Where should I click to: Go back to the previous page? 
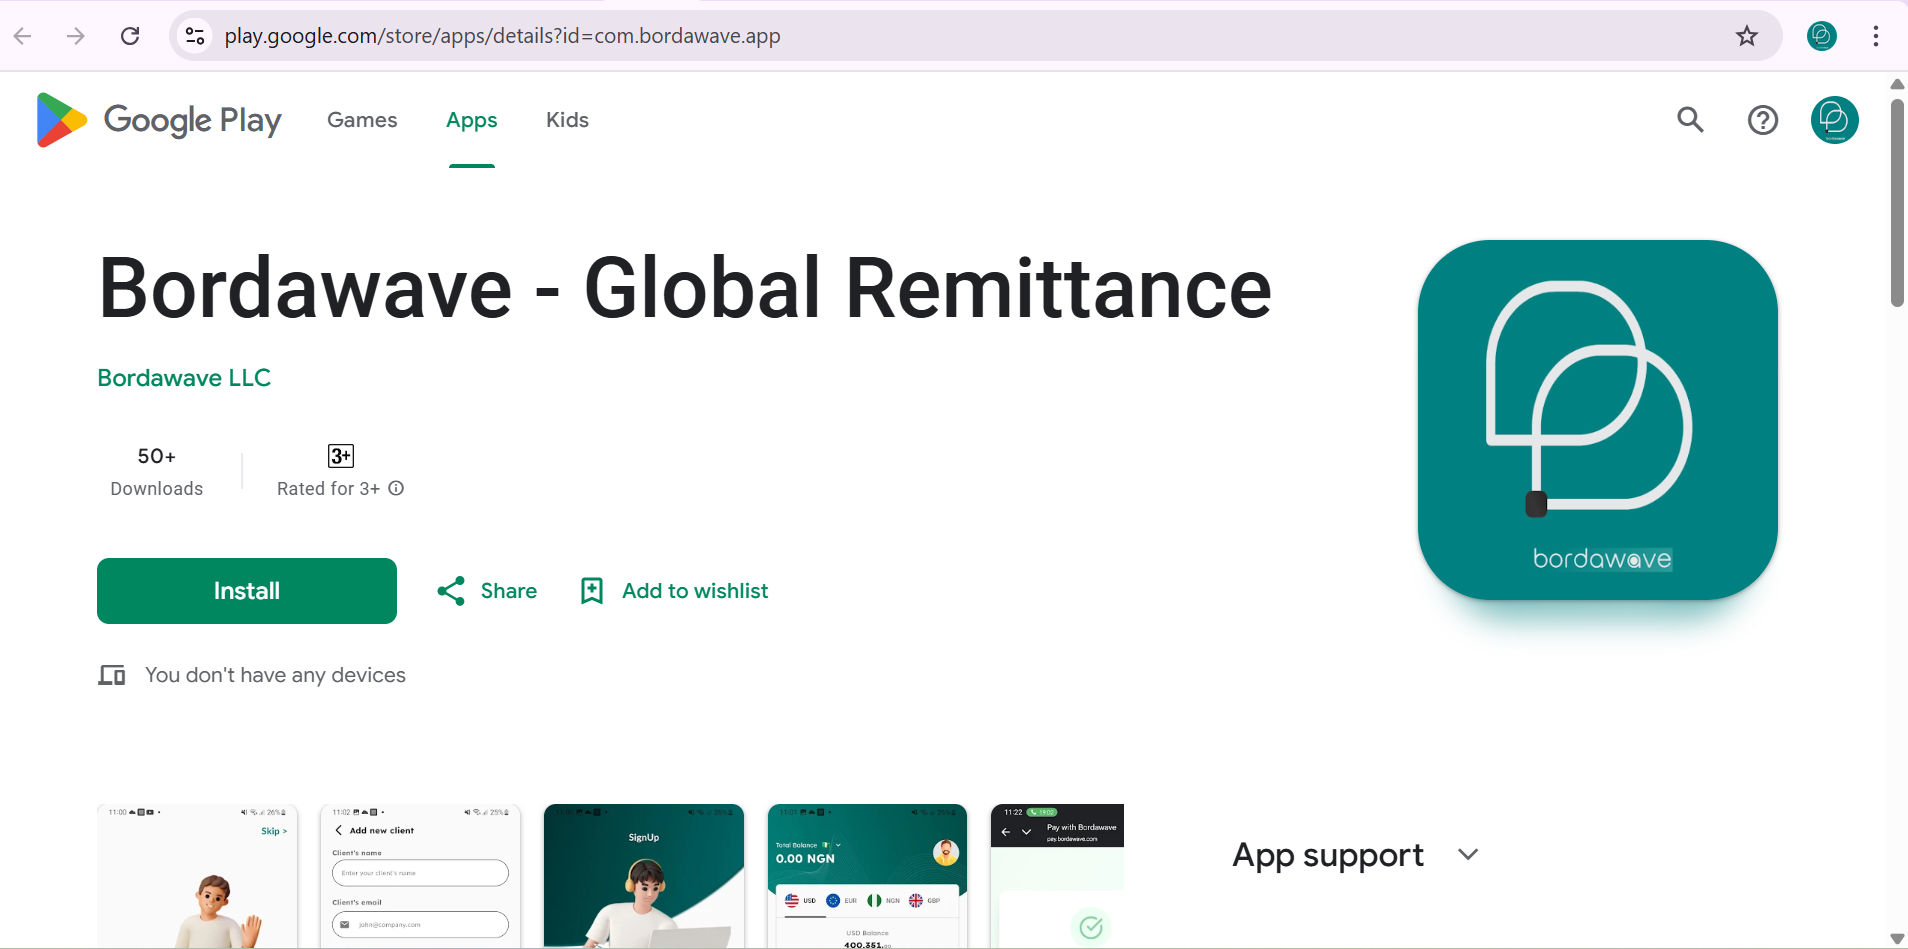tap(23, 36)
